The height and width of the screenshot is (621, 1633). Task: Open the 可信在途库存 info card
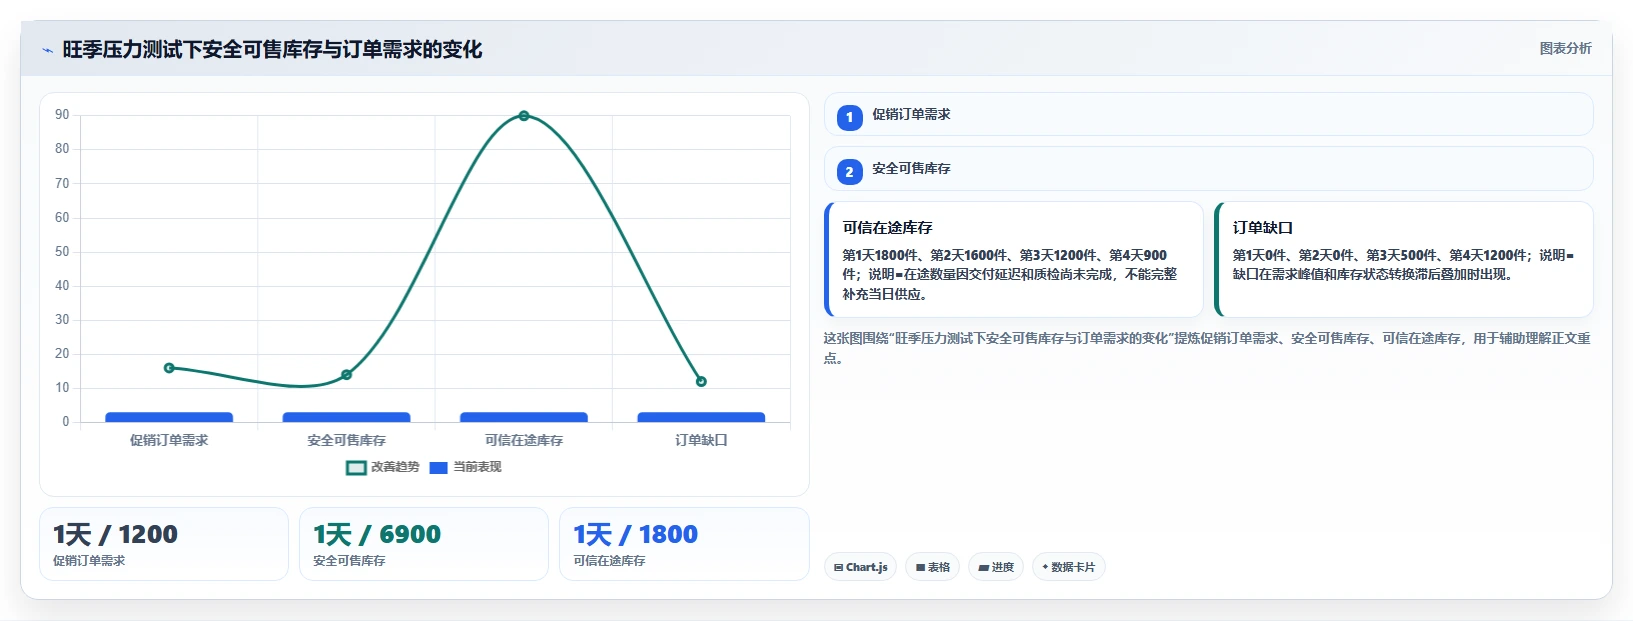pos(1014,259)
